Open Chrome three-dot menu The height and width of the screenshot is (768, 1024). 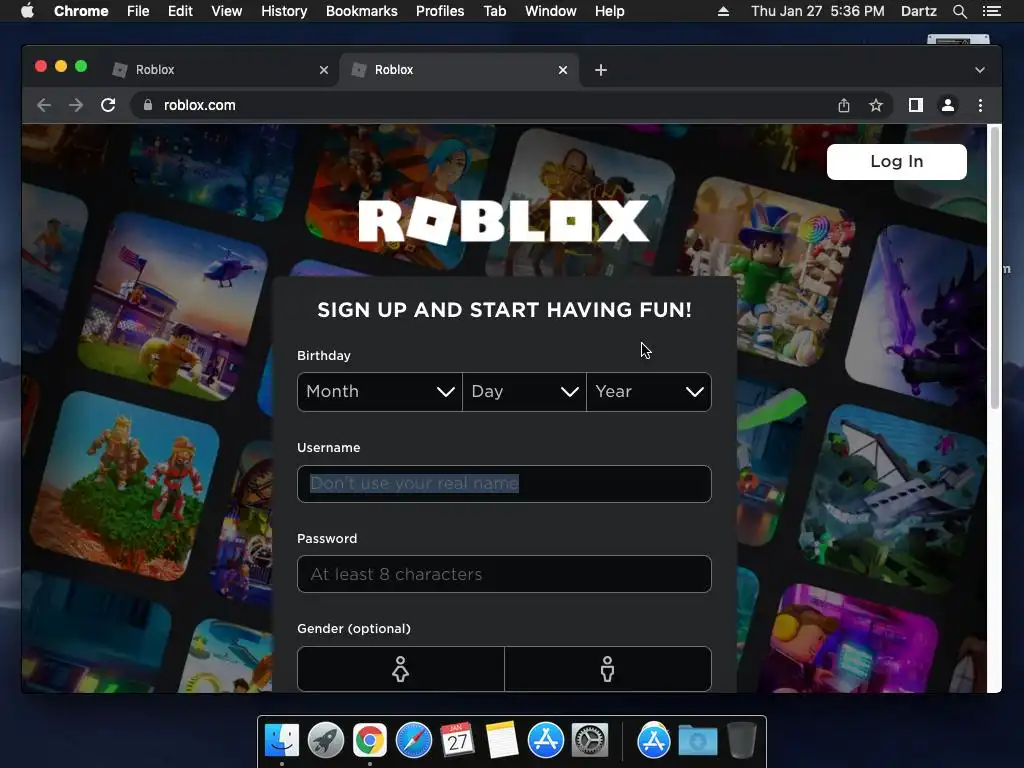980,105
